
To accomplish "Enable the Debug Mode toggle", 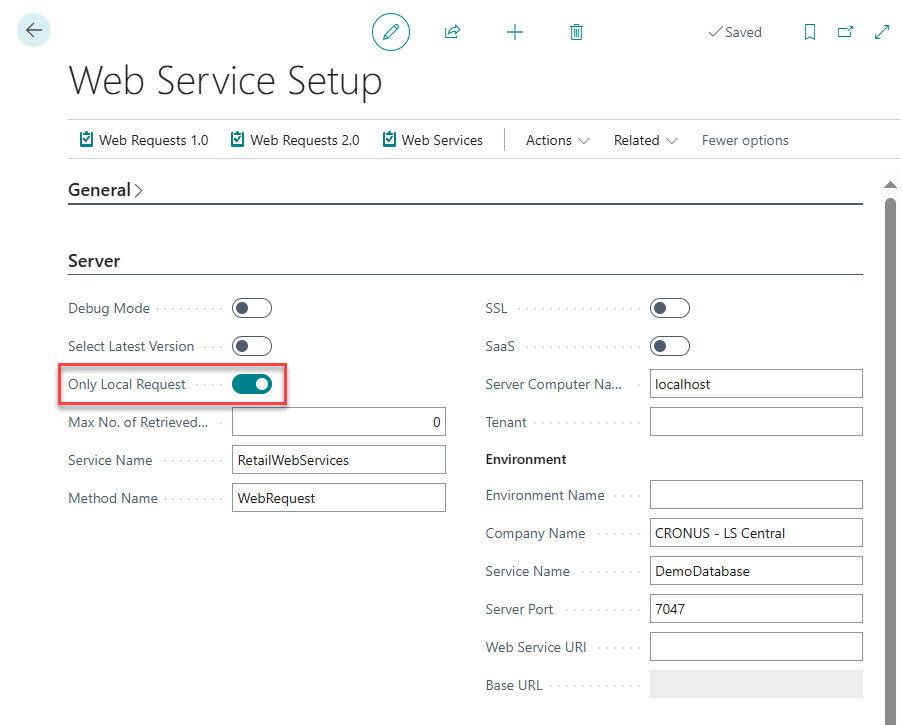I will tap(252, 308).
